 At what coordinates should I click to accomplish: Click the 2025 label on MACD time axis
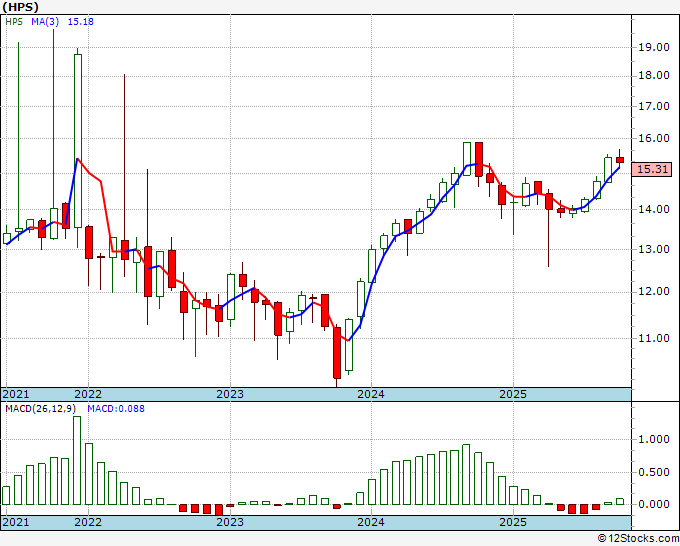513,522
